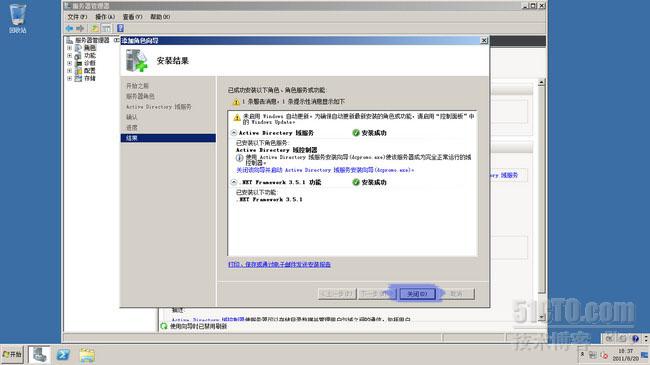Screen dimensions: 650x365
Task: Click the .NET Framework 3.5.1 installed feature text
Action: 269,200
